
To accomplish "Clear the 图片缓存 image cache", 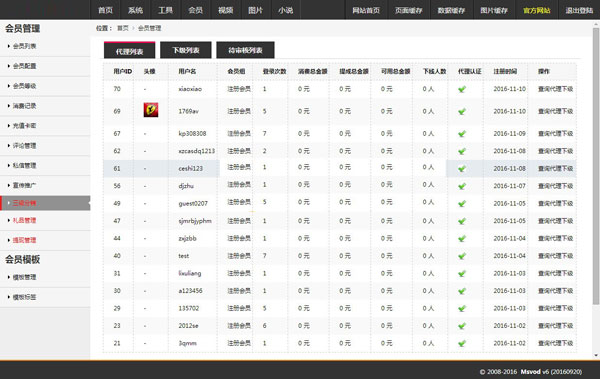I will pyautogui.click(x=494, y=10).
